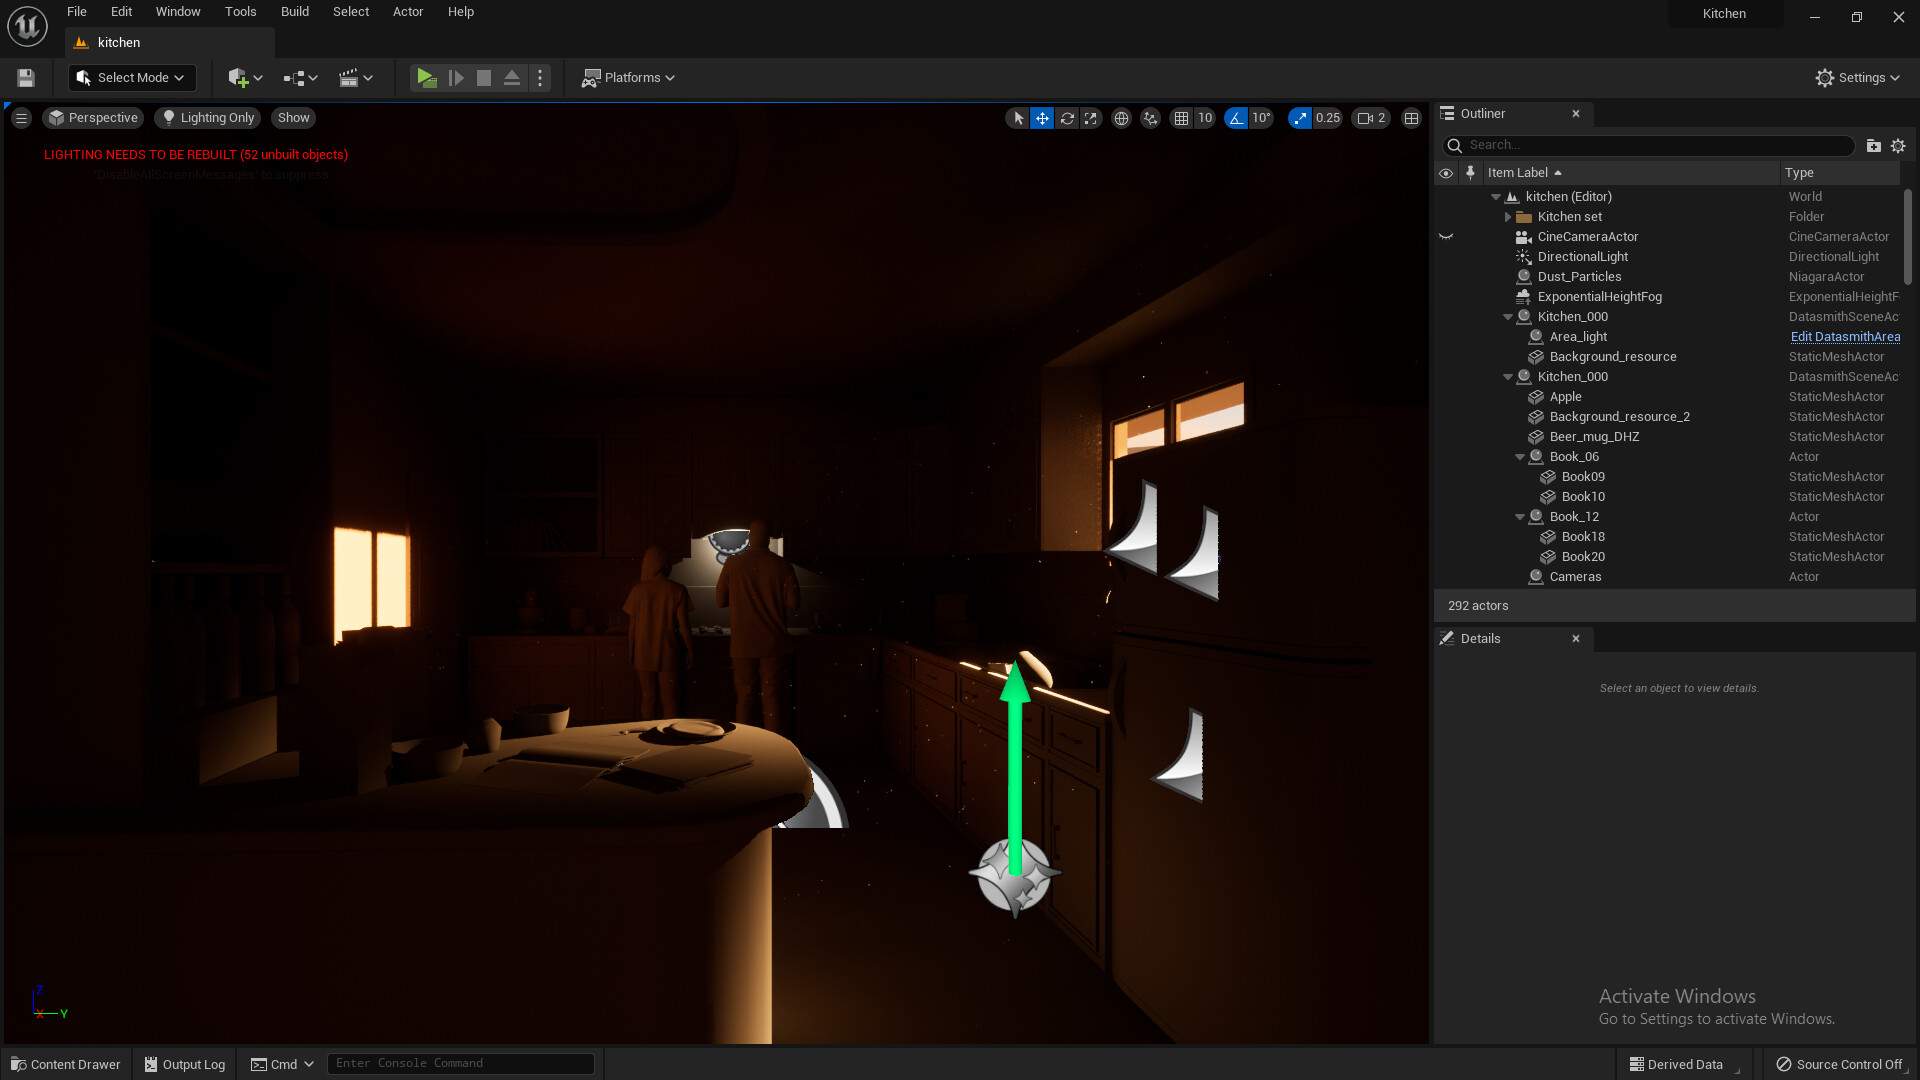Click the console command input field

pyautogui.click(x=460, y=1063)
